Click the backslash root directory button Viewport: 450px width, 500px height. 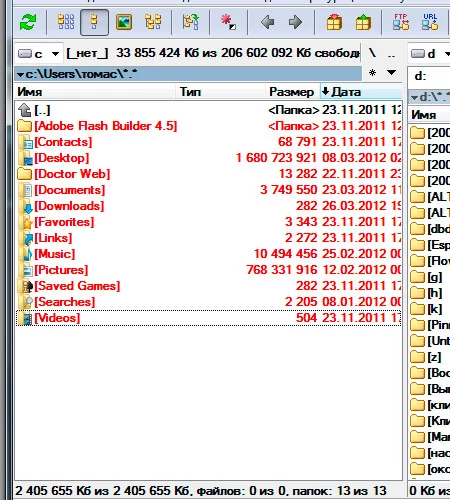coord(373,53)
